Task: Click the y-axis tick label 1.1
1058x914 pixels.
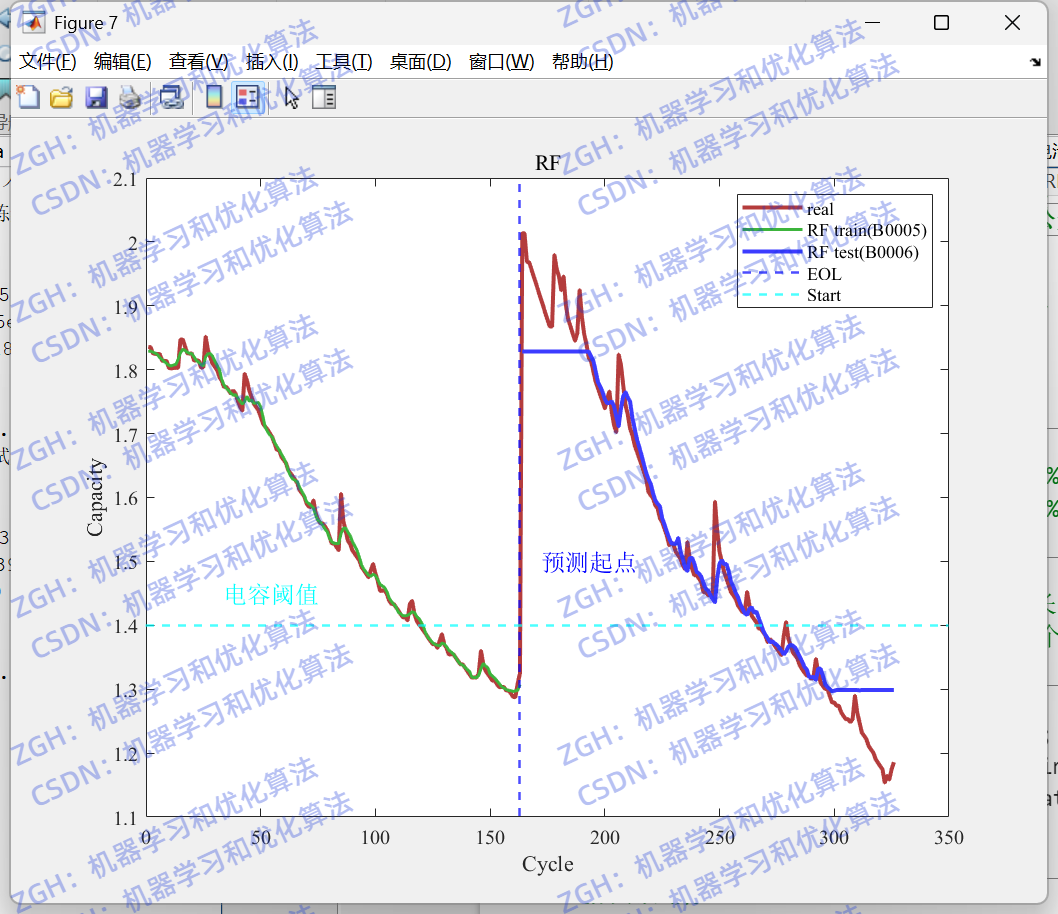Action: coord(125,818)
